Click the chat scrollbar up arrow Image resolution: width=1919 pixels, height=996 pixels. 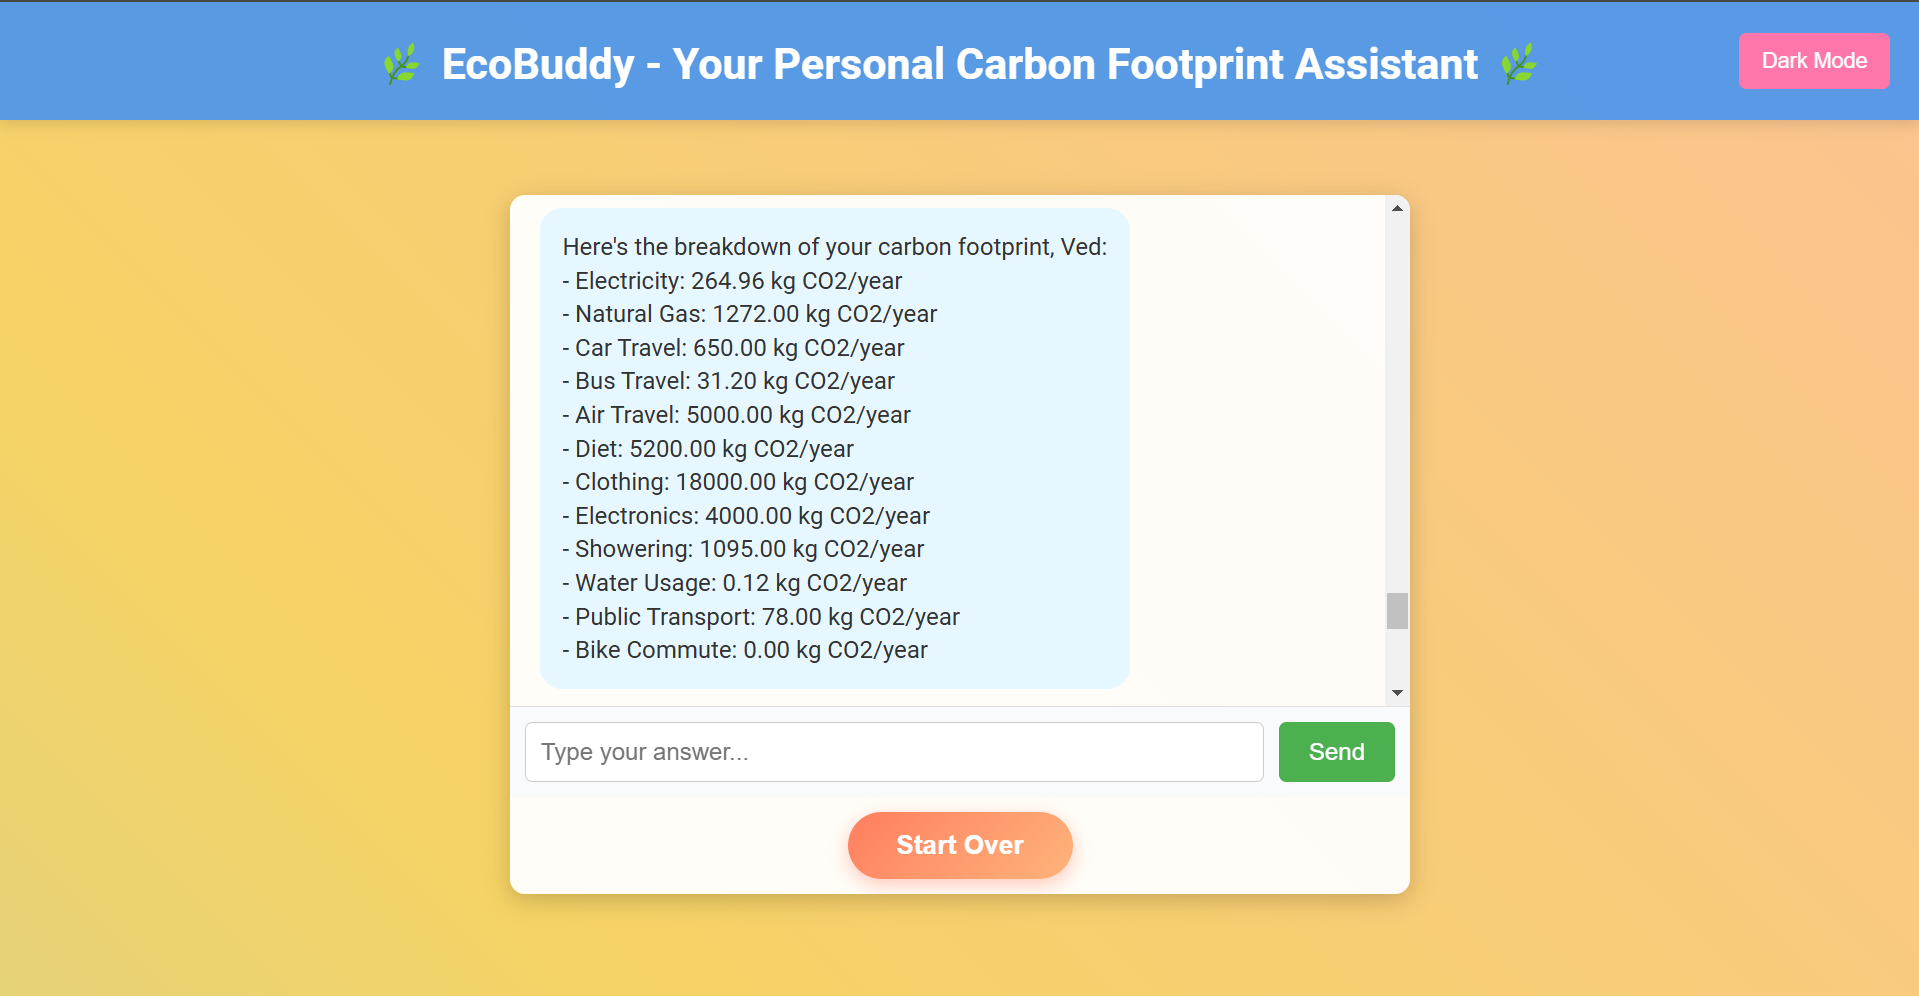pyautogui.click(x=1397, y=208)
